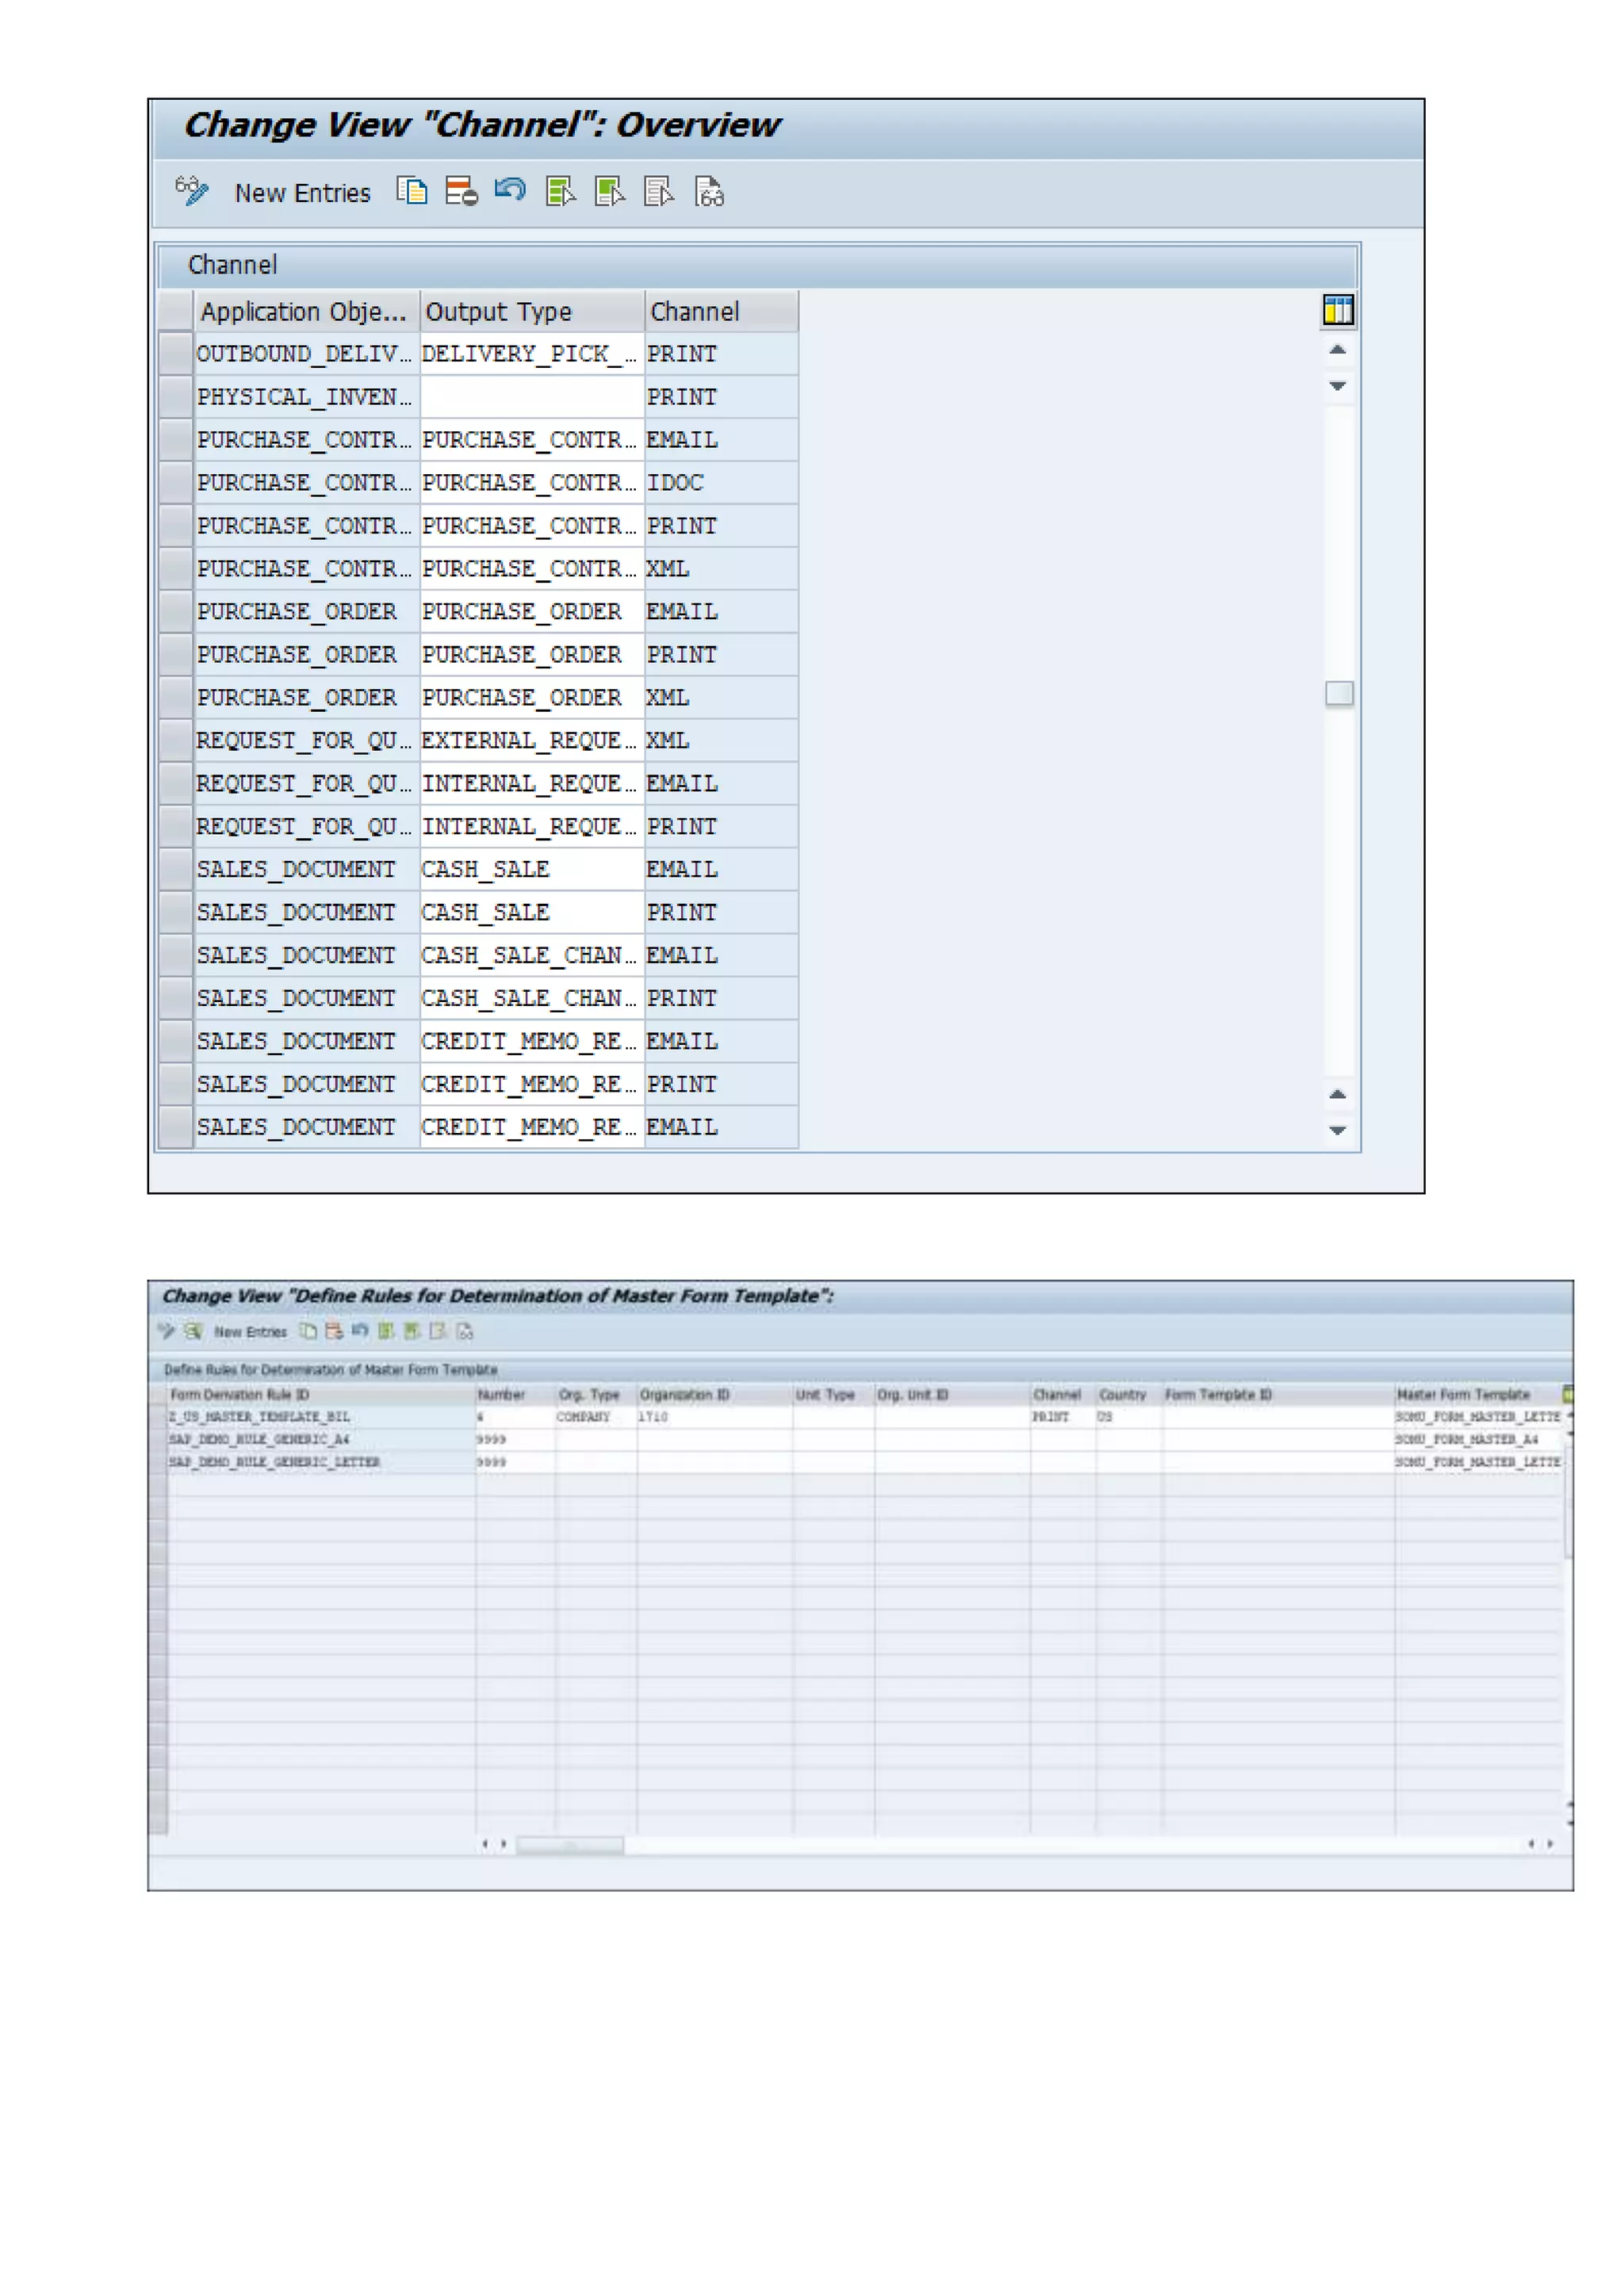
Task: Select PURCHASE_CONTR EMAIL row selector
Action: 176,440
